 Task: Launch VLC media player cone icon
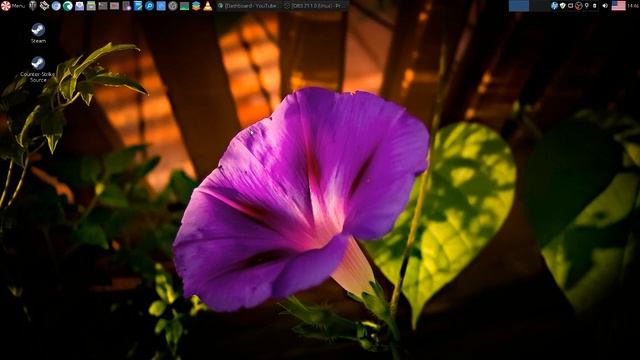[x=208, y=6]
